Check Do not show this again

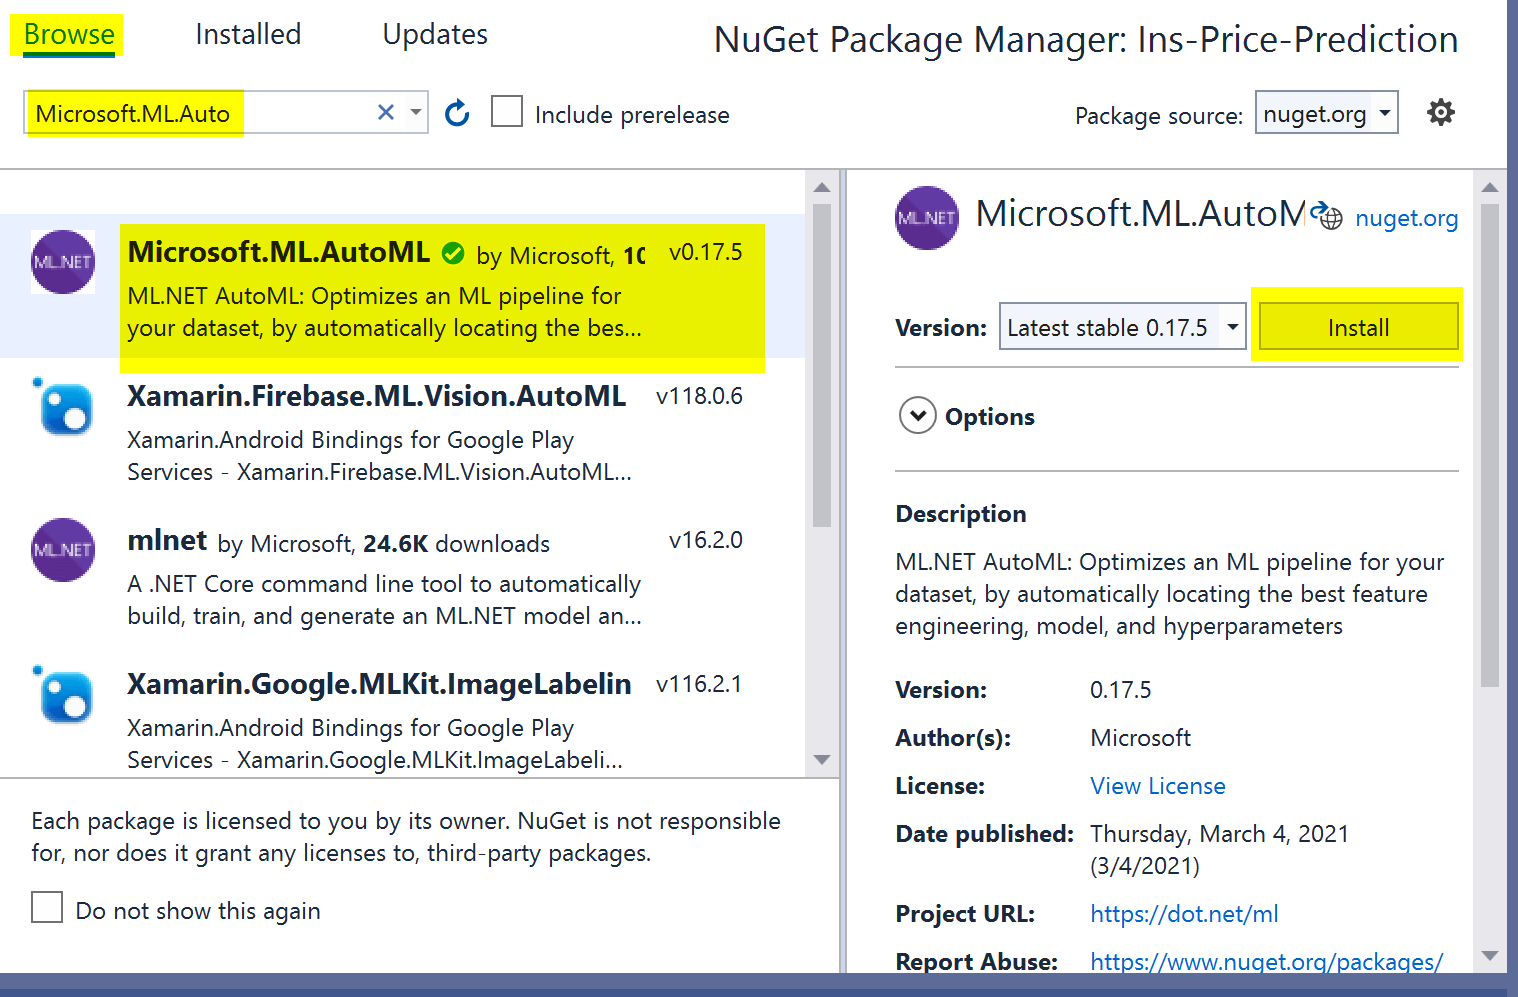pyautogui.click(x=47, y=908)
